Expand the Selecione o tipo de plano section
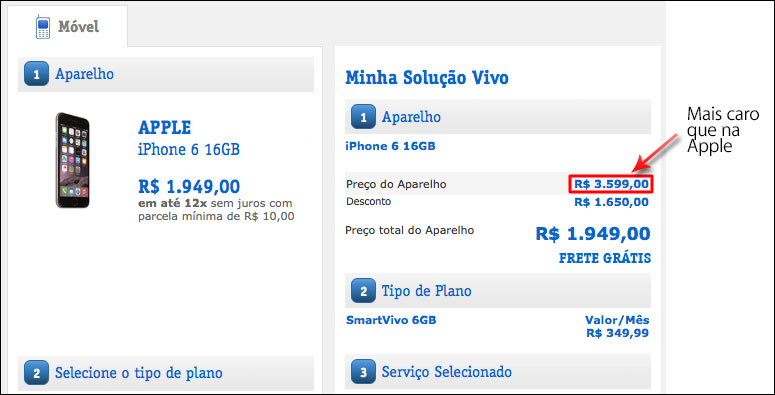The image size is (775, 395). pos(166,373)
